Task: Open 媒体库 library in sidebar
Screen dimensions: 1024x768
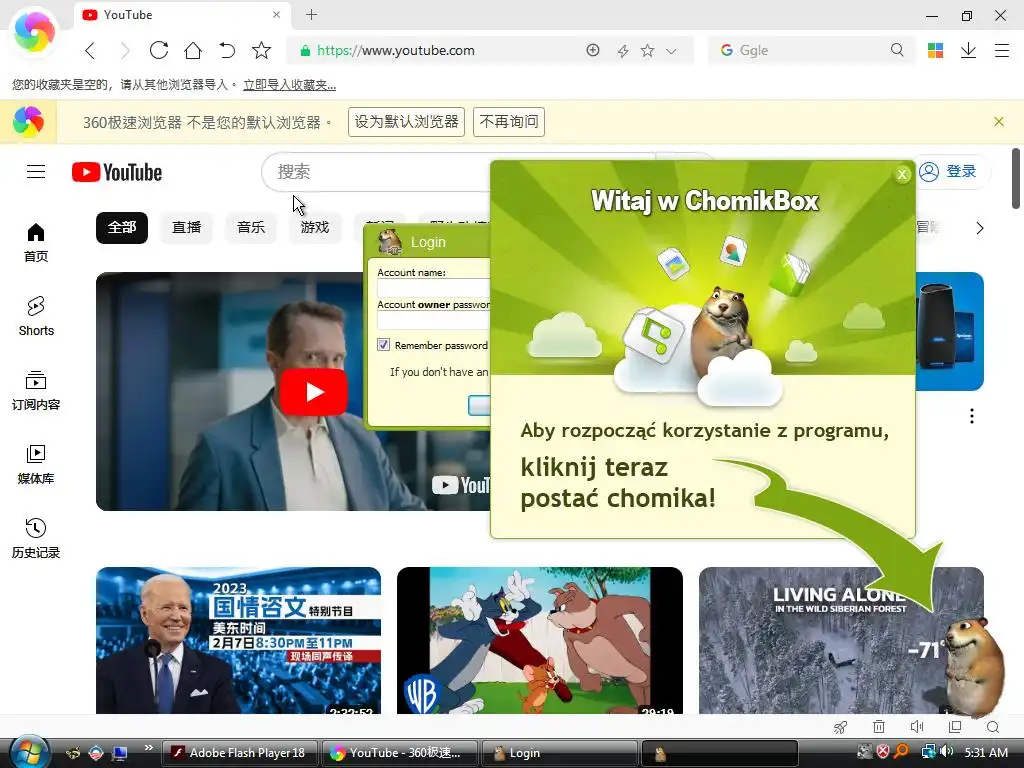Action: [x=36, y=464]
